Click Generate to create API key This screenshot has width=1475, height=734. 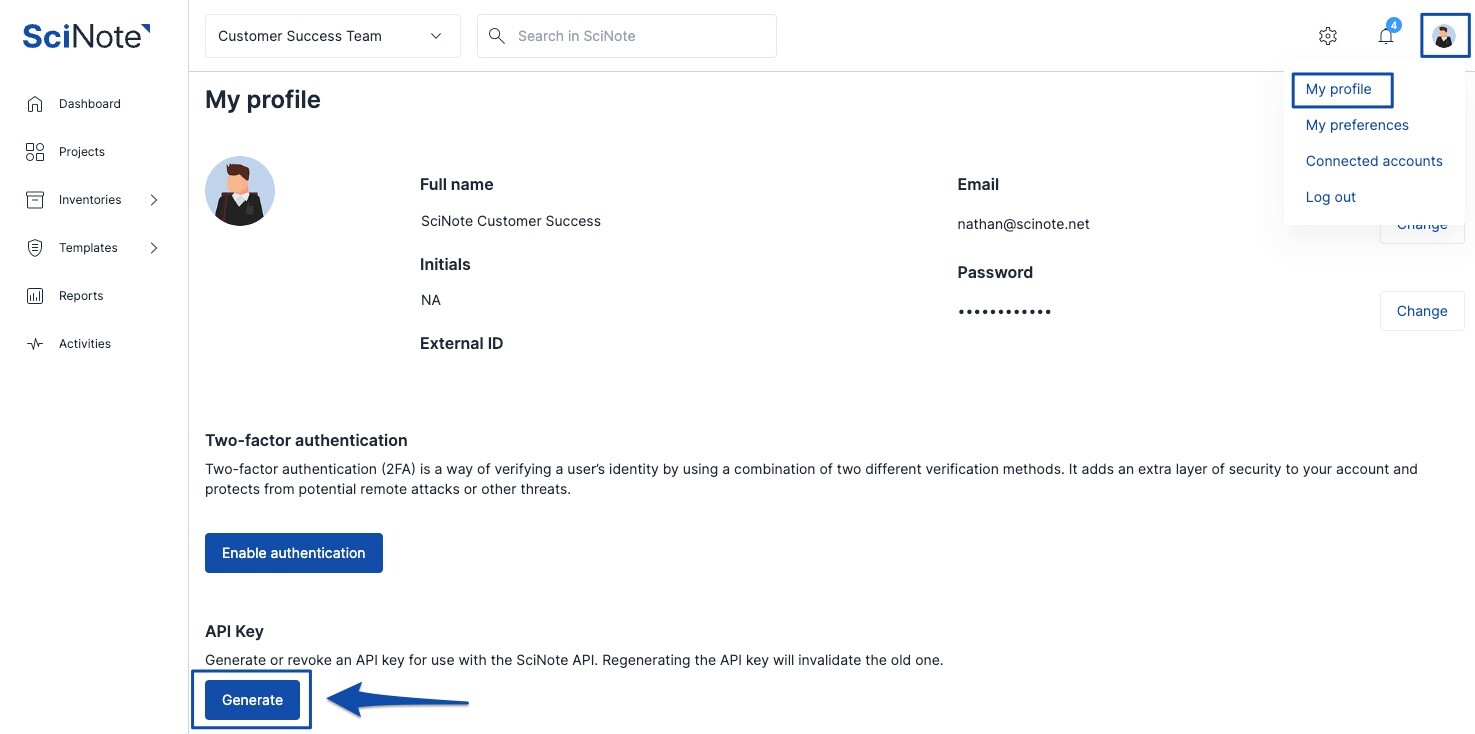tap(252, 700)
